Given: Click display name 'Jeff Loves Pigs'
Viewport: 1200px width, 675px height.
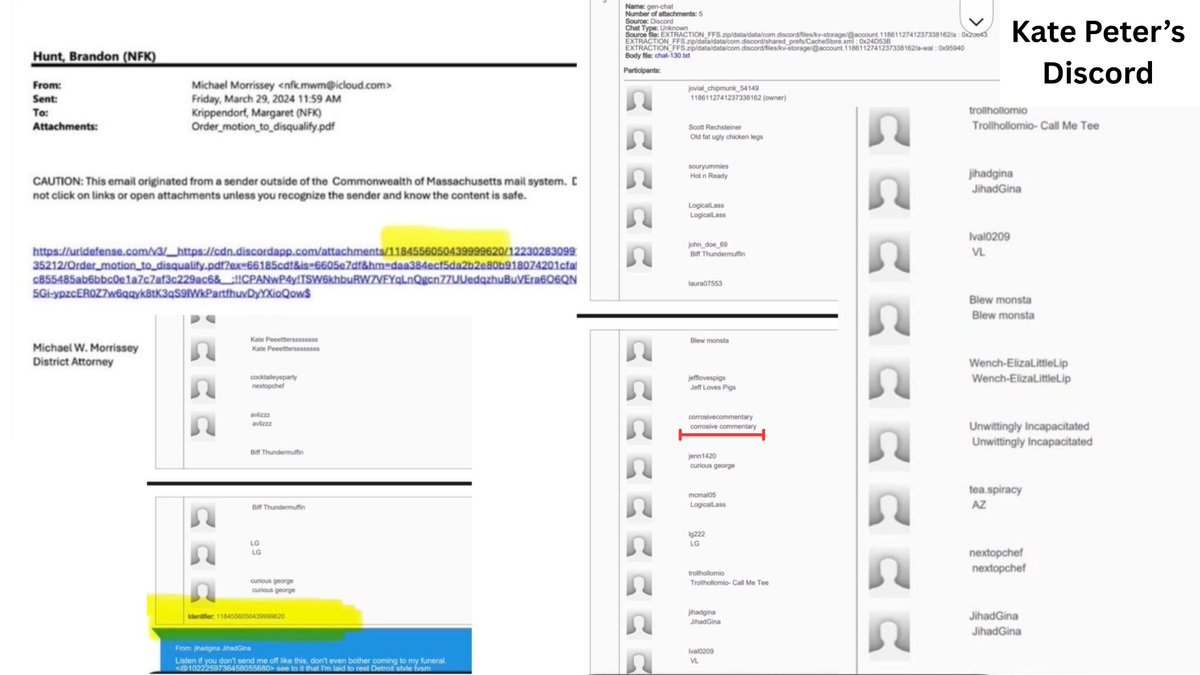Looking at the screenshot, I should (713, 387).
